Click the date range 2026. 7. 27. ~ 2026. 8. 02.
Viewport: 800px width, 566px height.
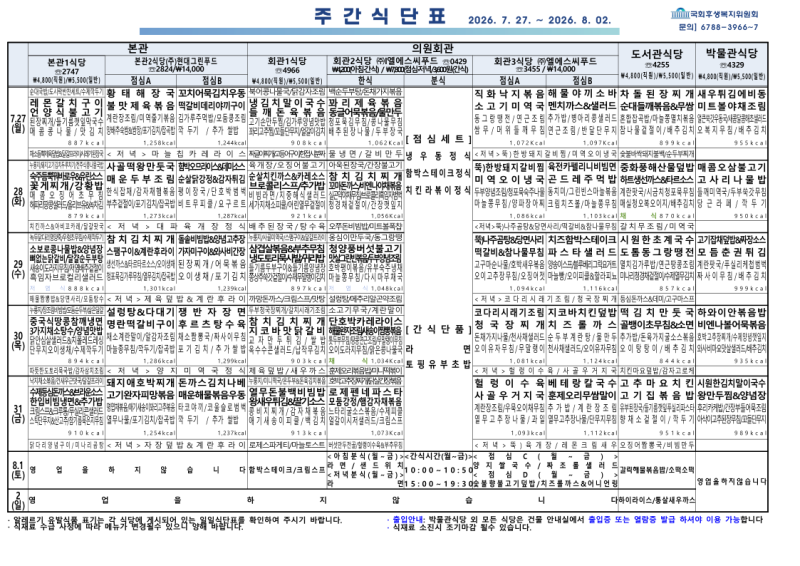pyautogui.click(x=539, y=20)
